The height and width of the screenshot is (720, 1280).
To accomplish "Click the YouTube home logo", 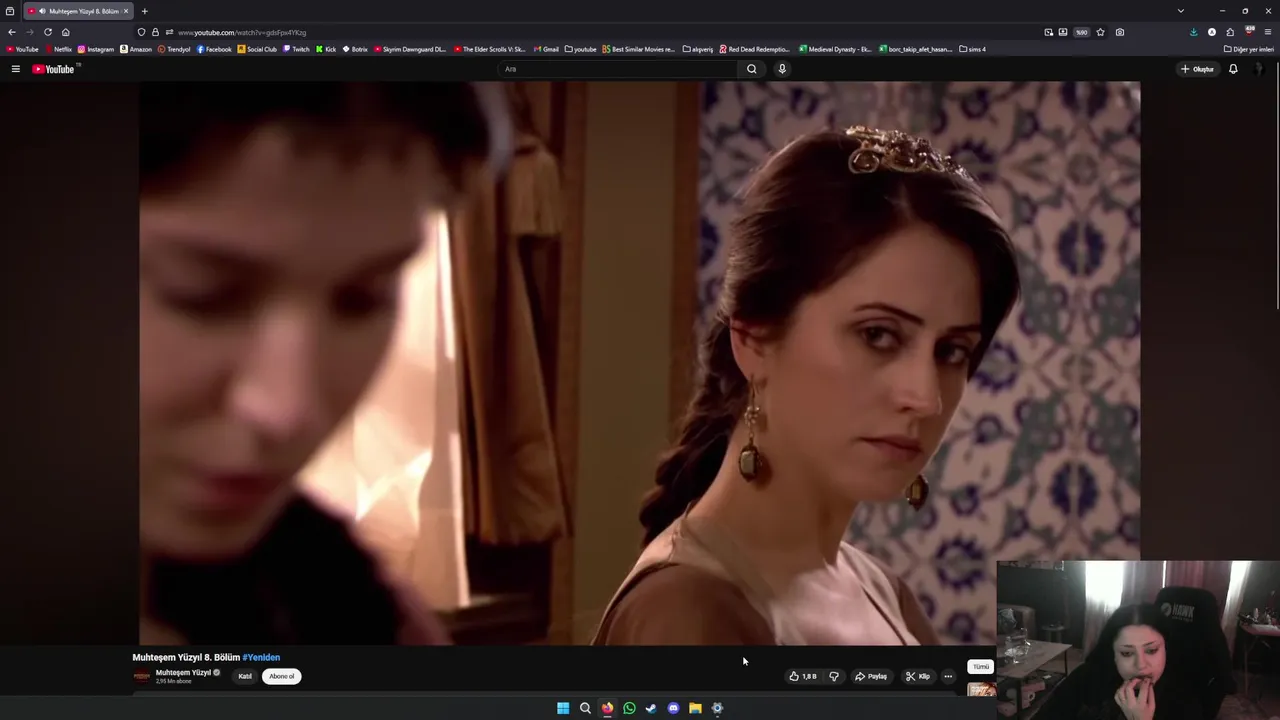I will pos(53,69).
